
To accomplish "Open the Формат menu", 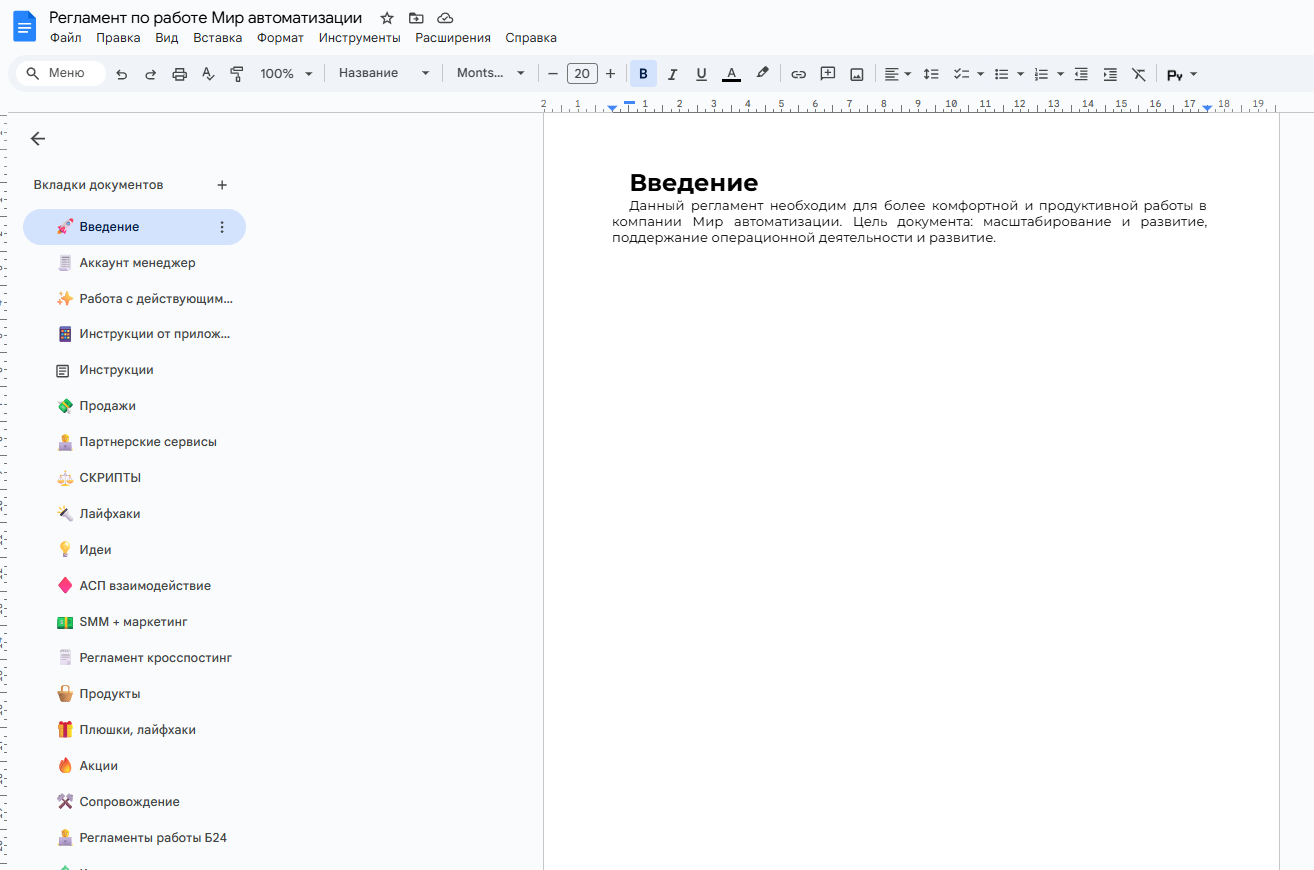I will click(281, 38).
